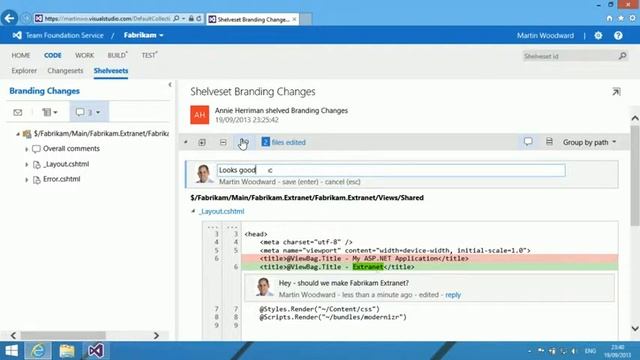The image size is (640, 360).
Task: Click the Team Foundation Service link
Action: (x=64, y=35)
